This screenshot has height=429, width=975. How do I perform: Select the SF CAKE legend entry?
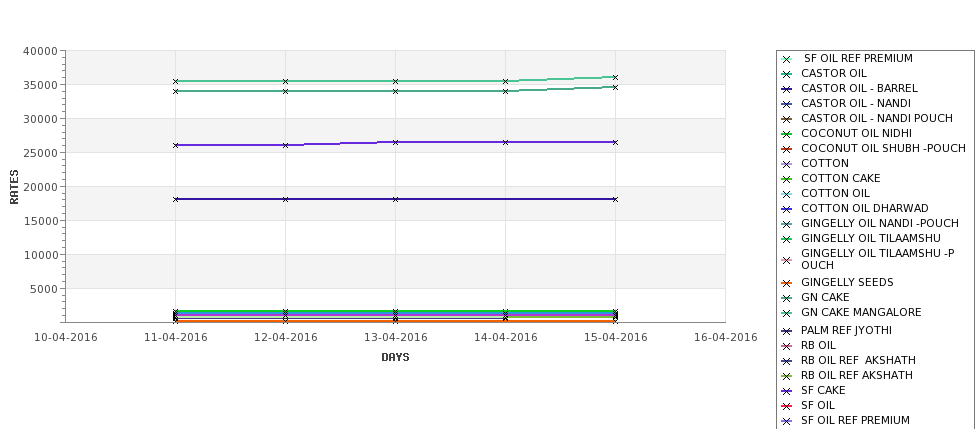(823, 390)
